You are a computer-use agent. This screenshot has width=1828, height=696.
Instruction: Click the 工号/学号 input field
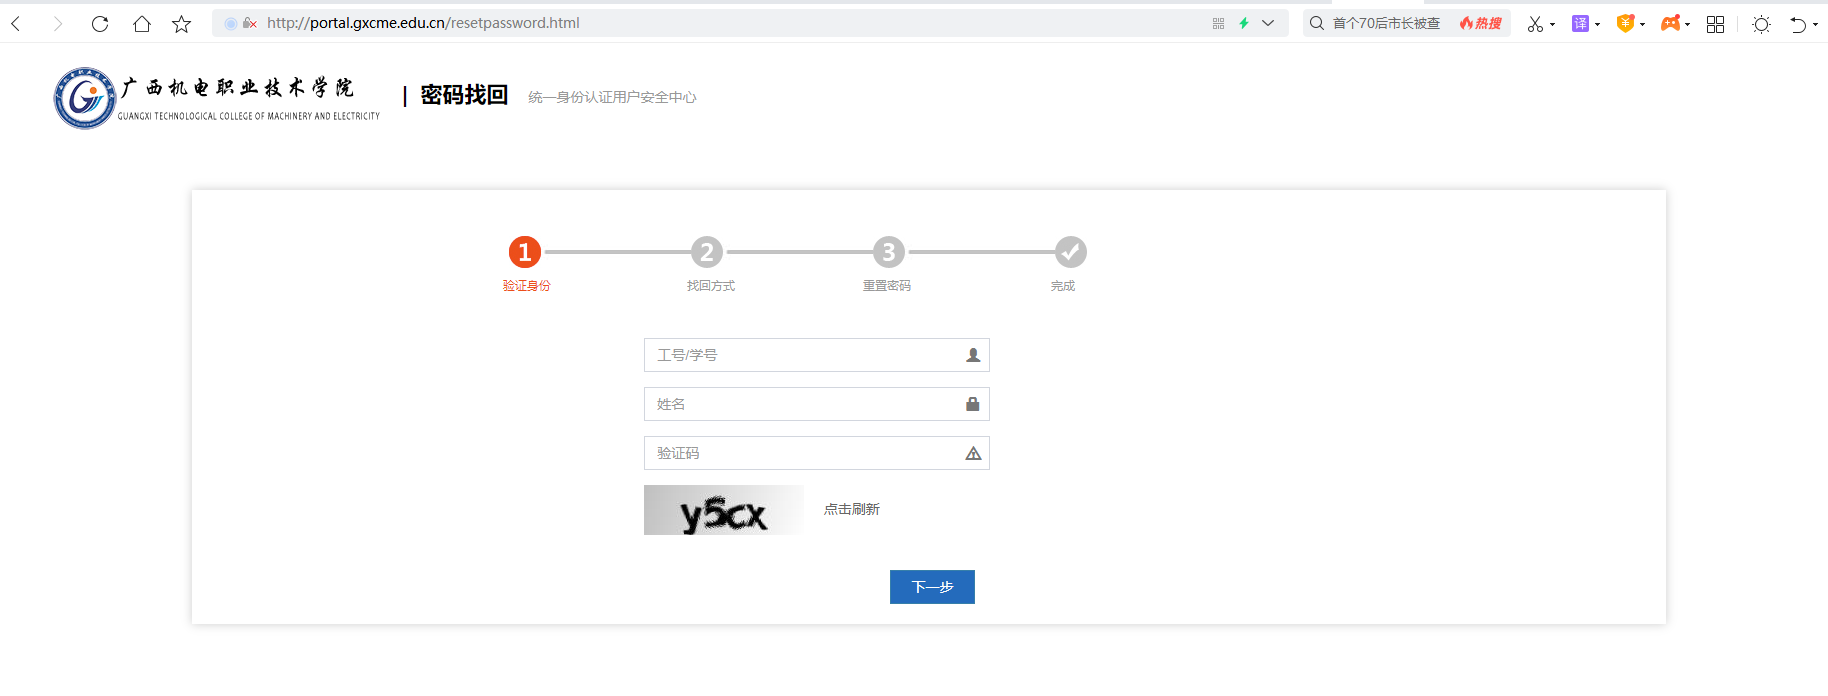805,355
